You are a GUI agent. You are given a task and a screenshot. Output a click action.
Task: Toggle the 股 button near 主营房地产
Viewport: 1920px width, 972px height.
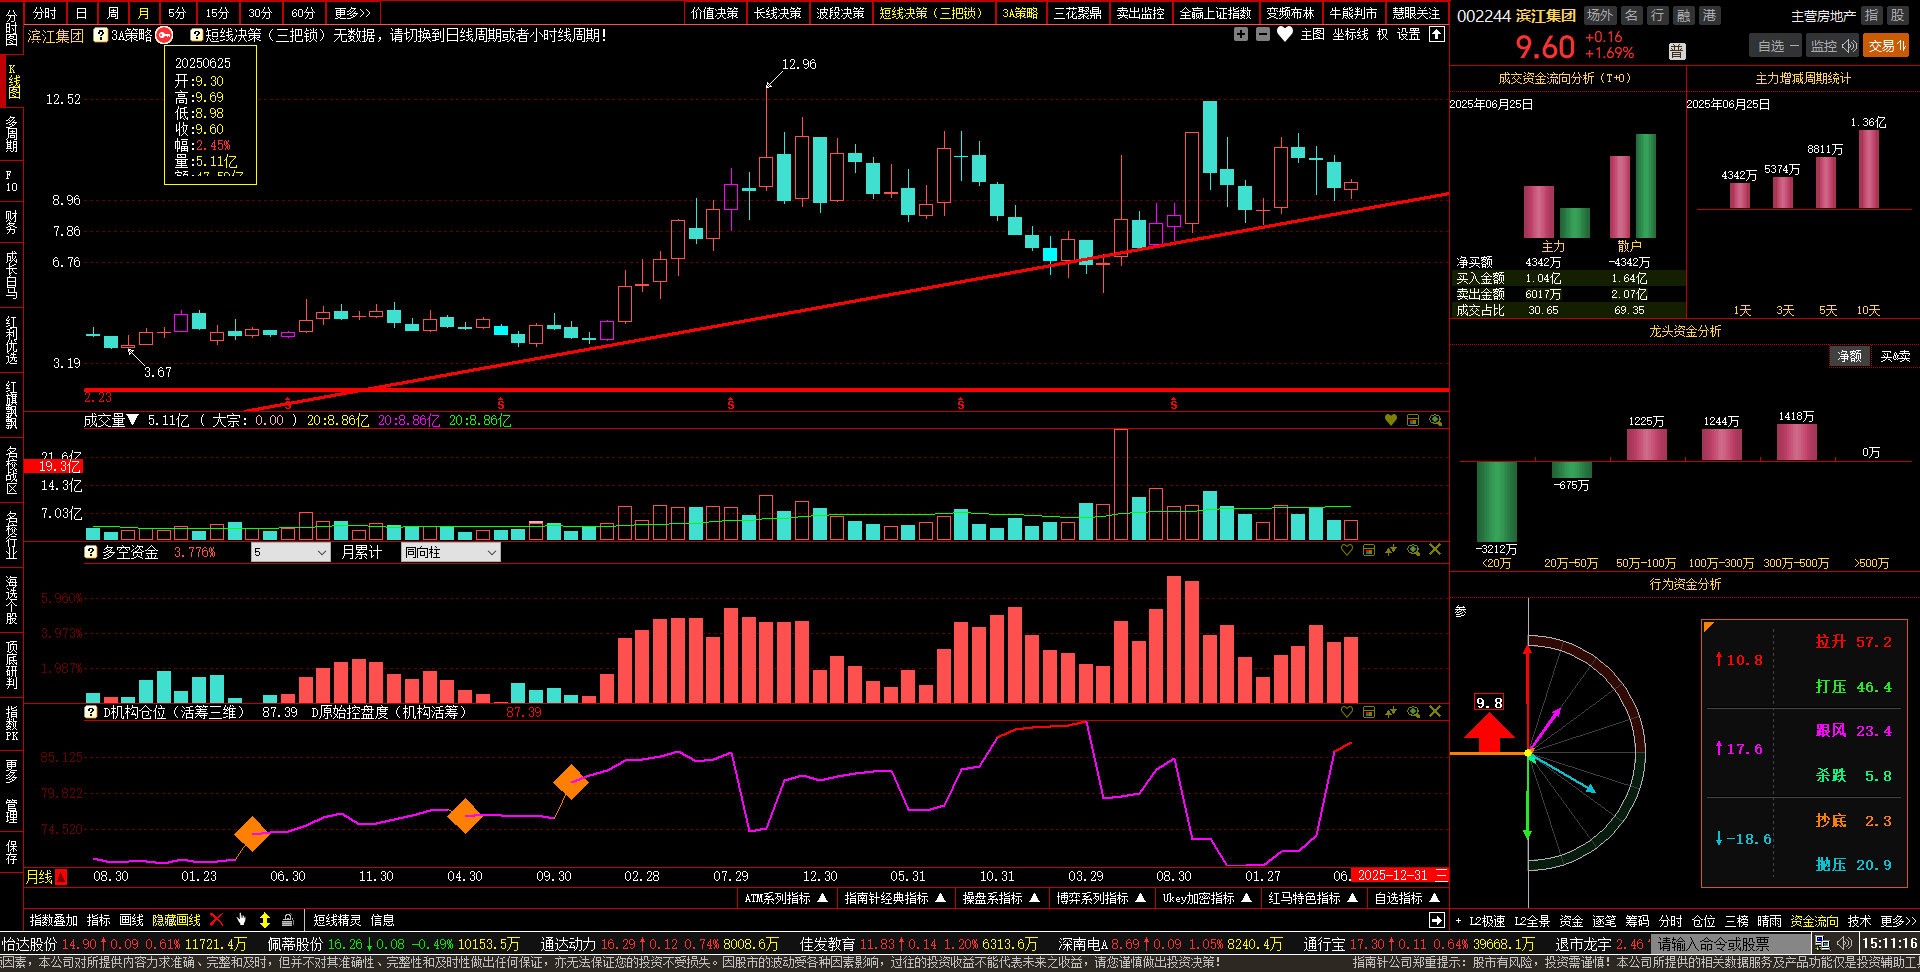point(1897,15)
